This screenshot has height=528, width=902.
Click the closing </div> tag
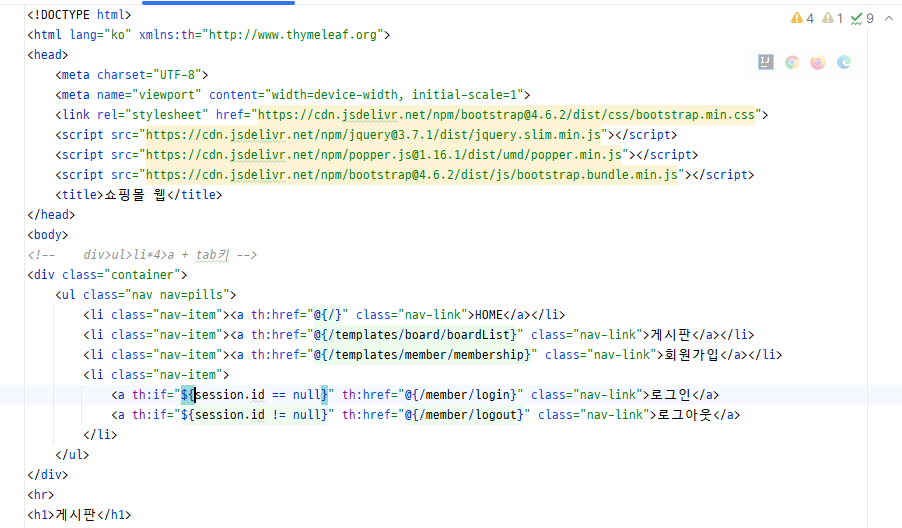coord(48,475)
